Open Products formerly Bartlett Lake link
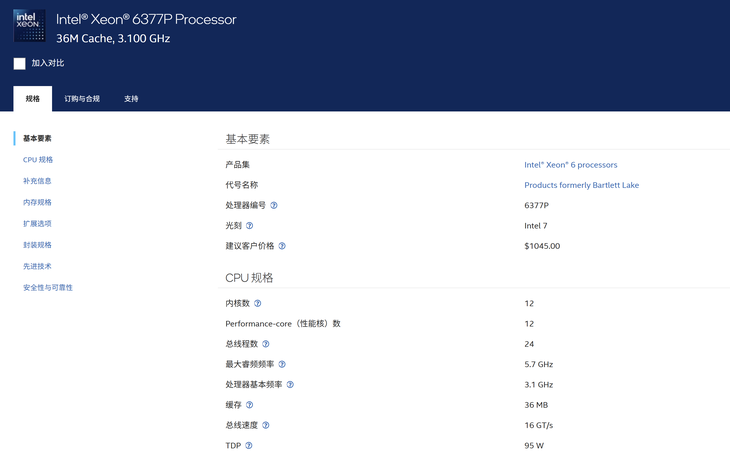Viewport: 730px width, 459px height. click(x=581, y=185)
